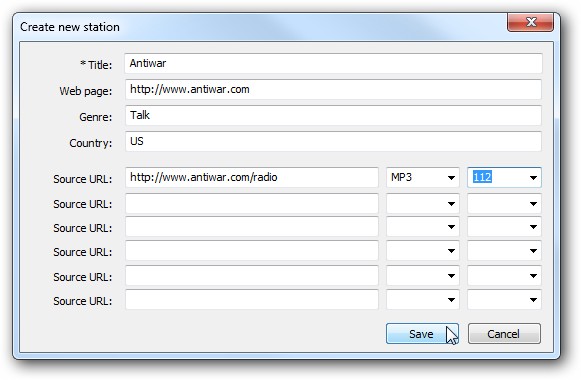Open the MP3 format dropdown
The width and height of the screenshot is (581, 380).
click(422, 177)
